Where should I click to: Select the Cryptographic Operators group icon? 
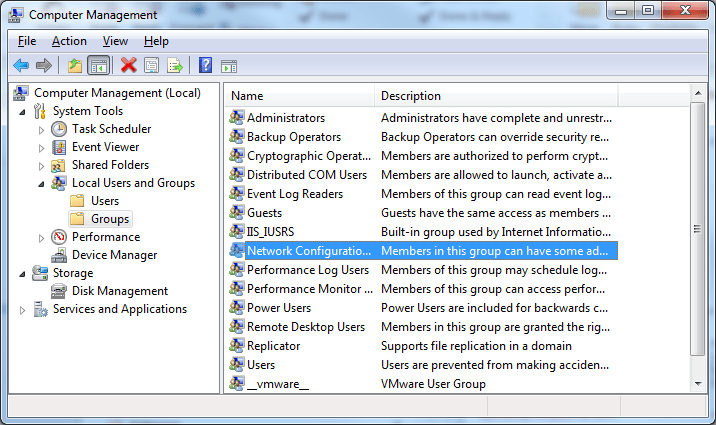point(237,155)
